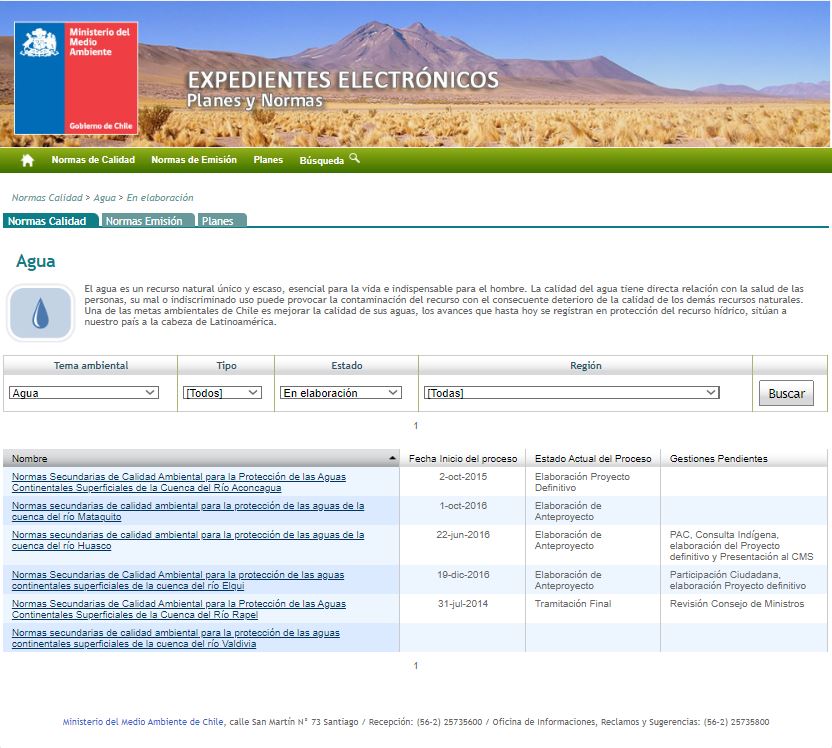The image size is (832, 748).
Task: Click the Normas Calidad breadcrumb link
Action: click(47, 197)
